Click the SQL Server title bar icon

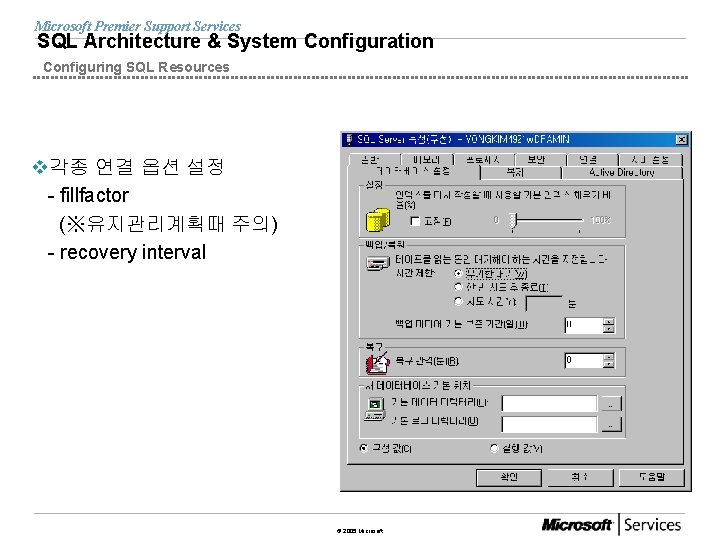pos(349,140)
